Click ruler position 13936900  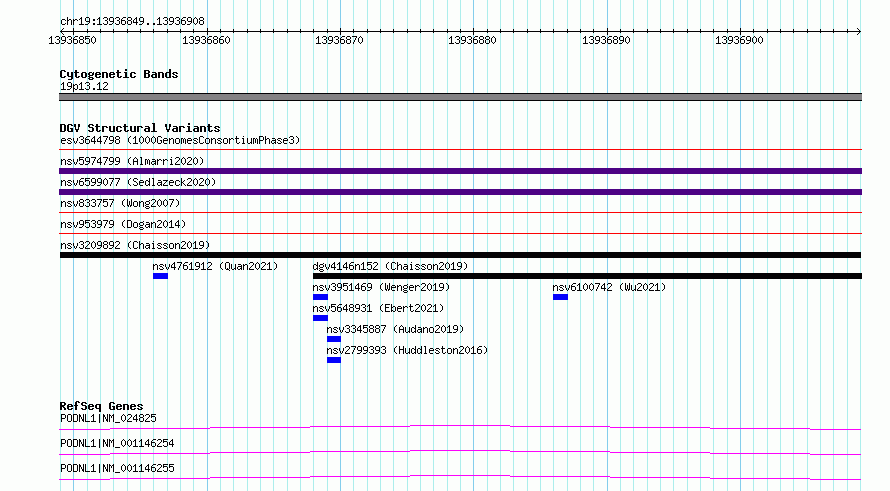(739, 40)
